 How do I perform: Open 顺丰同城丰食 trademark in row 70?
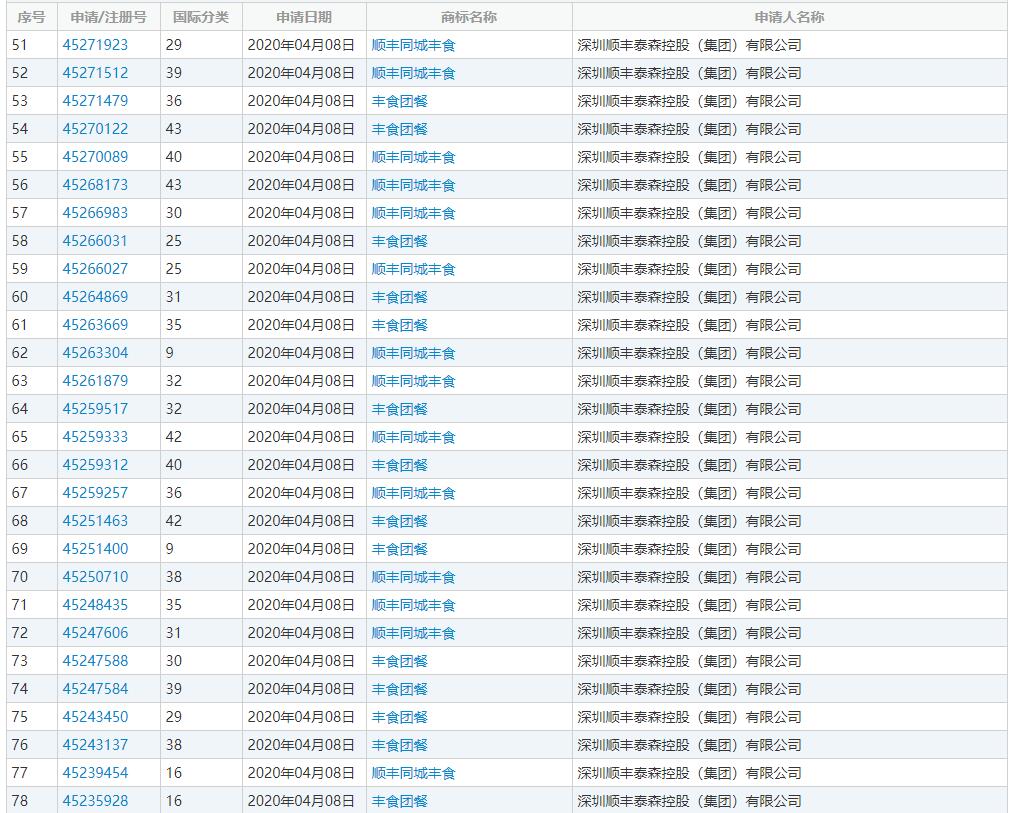point(413,577)
